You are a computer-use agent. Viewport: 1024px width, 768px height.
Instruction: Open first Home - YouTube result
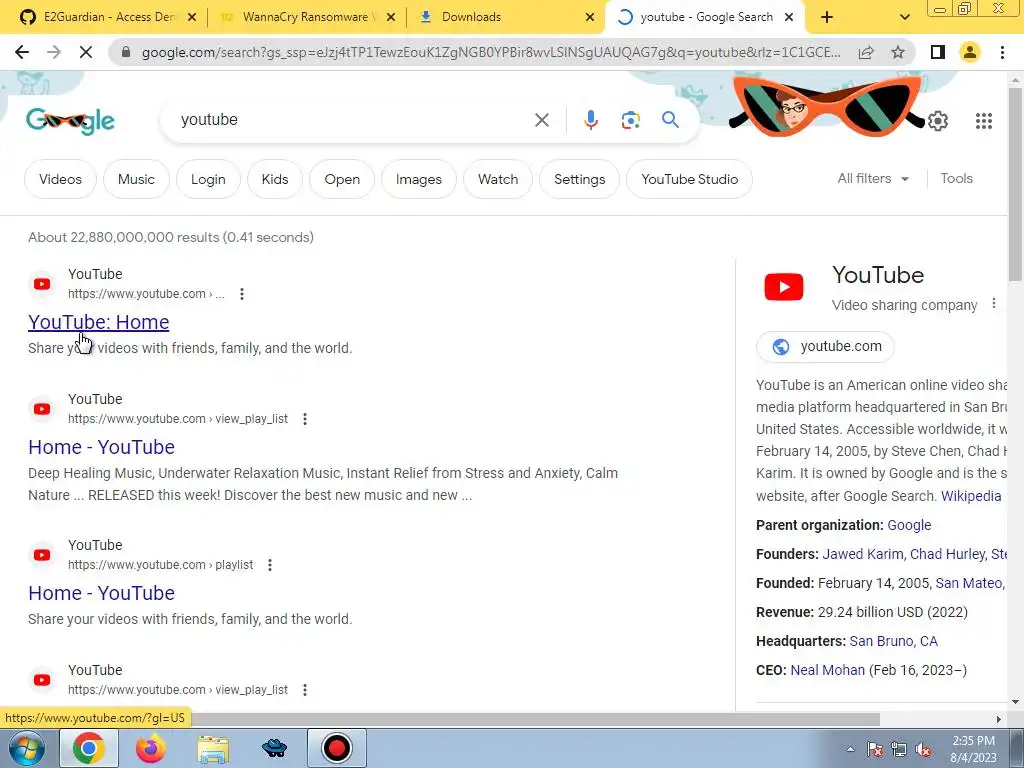pyautogui.click(x=101, y=447)
